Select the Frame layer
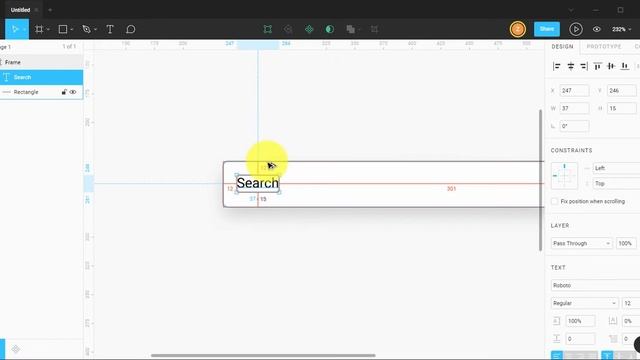 41,62
